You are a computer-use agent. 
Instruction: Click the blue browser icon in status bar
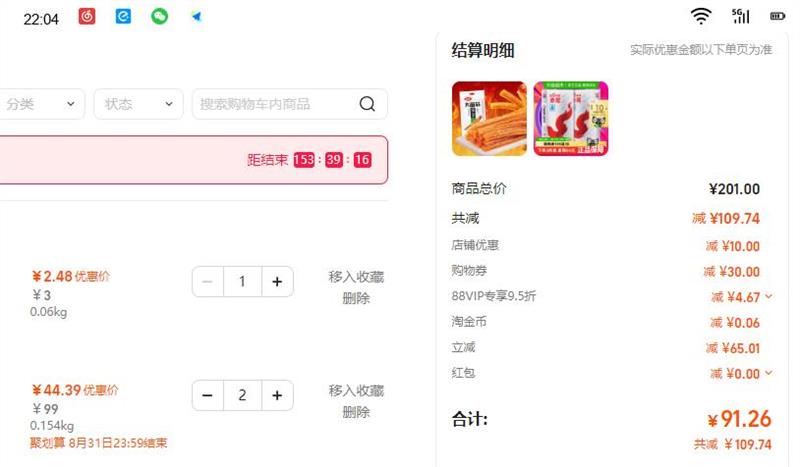[123, 16]
